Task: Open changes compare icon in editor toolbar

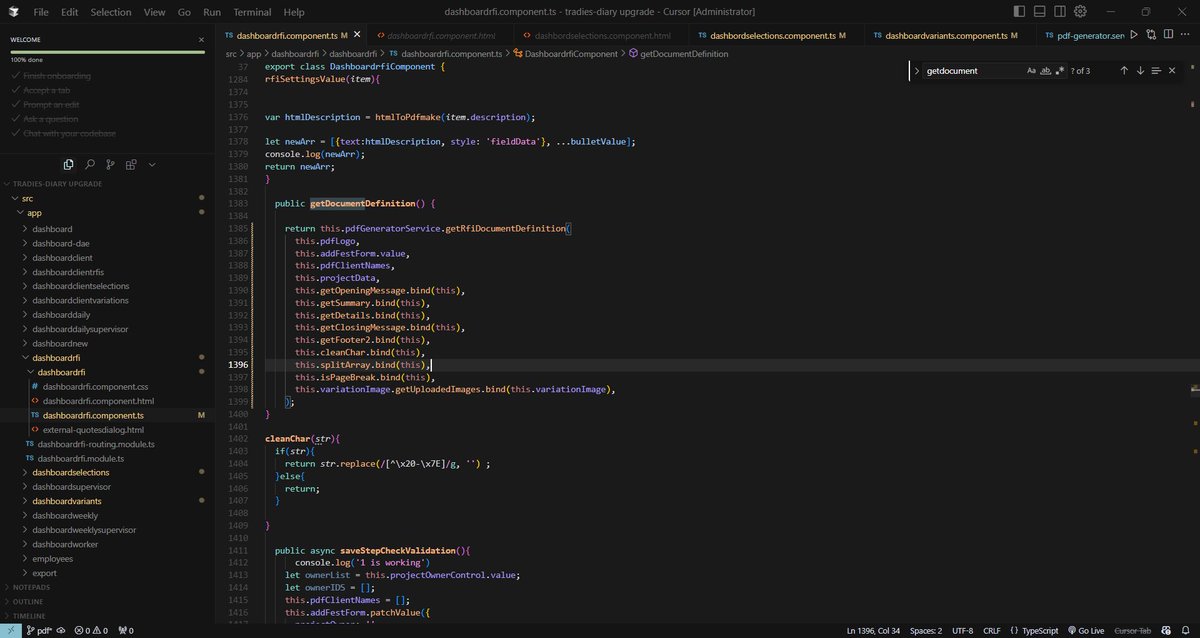Action: click(x=1151, y=35)
